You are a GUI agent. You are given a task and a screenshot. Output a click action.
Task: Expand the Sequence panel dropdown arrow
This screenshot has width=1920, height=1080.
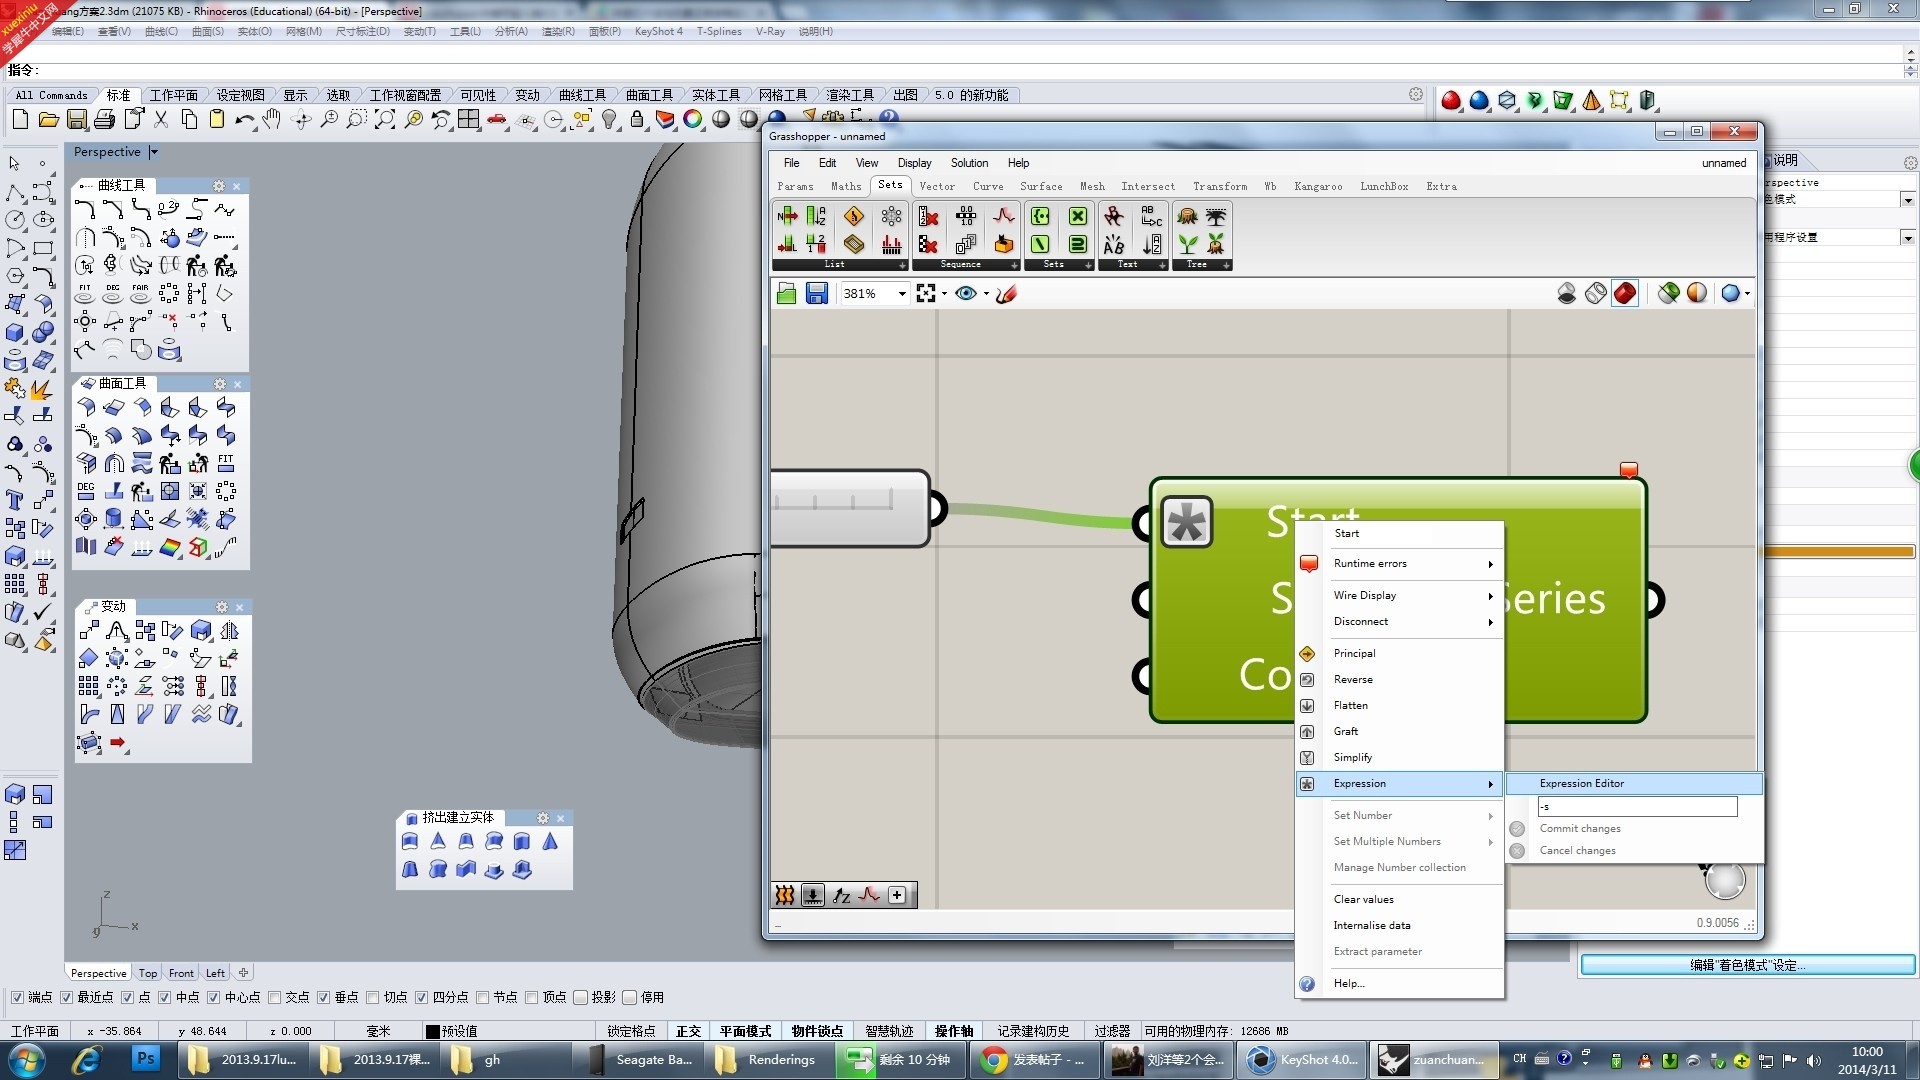pos(1014,265)
